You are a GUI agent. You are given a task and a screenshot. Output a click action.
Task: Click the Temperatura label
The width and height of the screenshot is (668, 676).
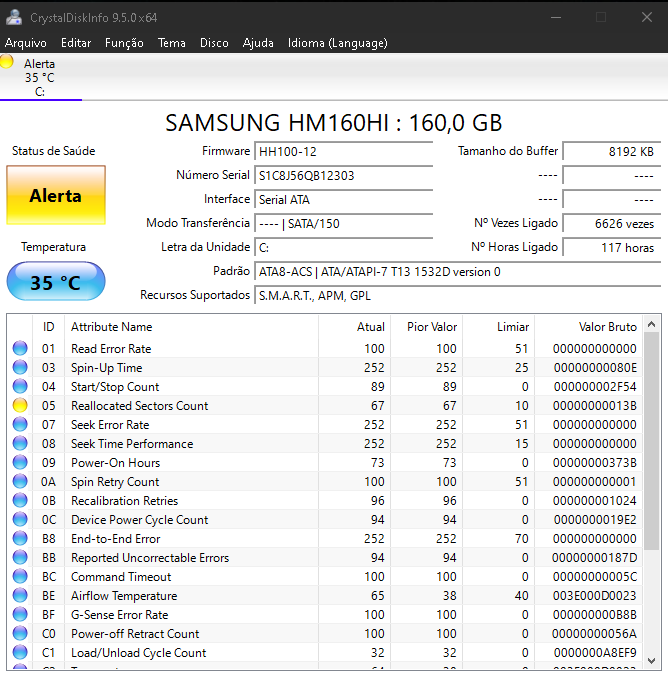pyautogui.click(x=53, y=247)
